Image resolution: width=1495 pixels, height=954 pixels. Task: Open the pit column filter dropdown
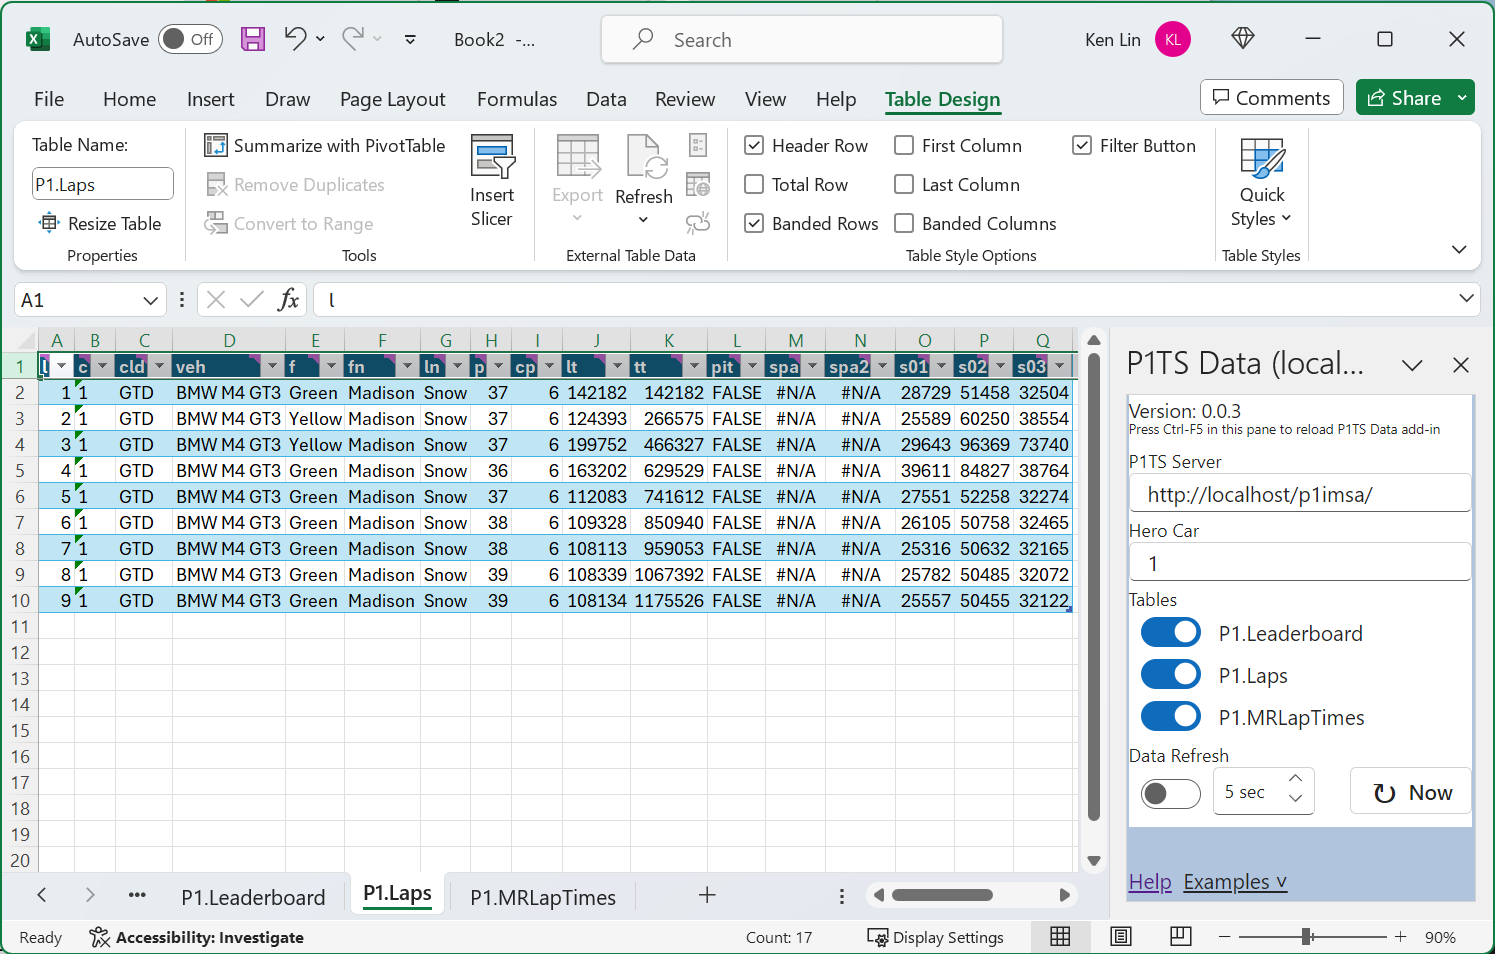(752, 367)
